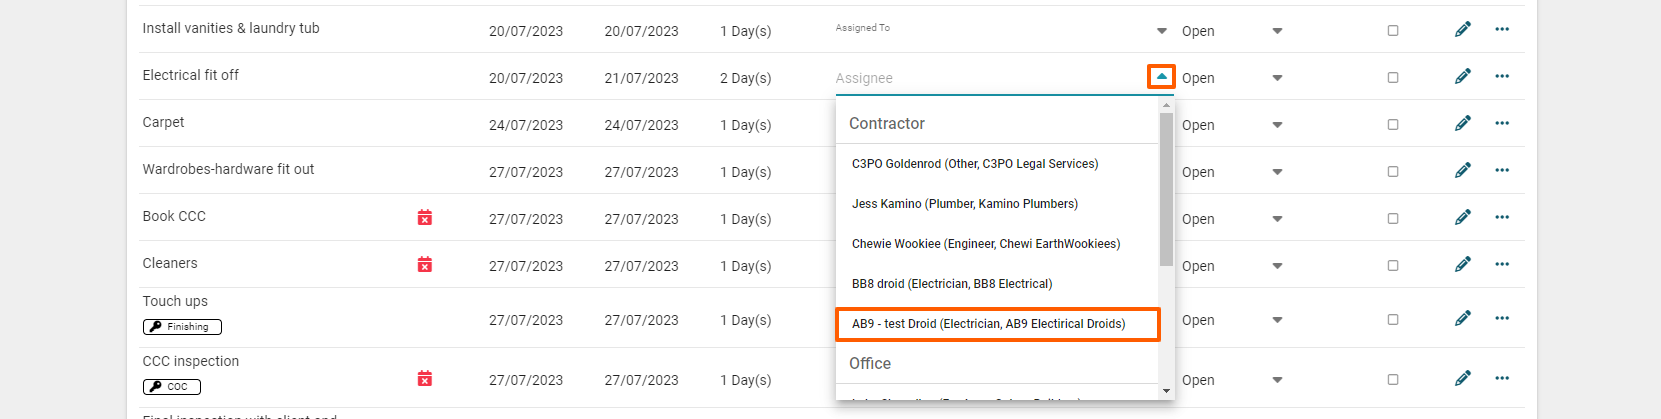Tick the checkbox for Book CCC row
The height and width of the screenshot is (419, 1661).
(x=1392, y=219)
